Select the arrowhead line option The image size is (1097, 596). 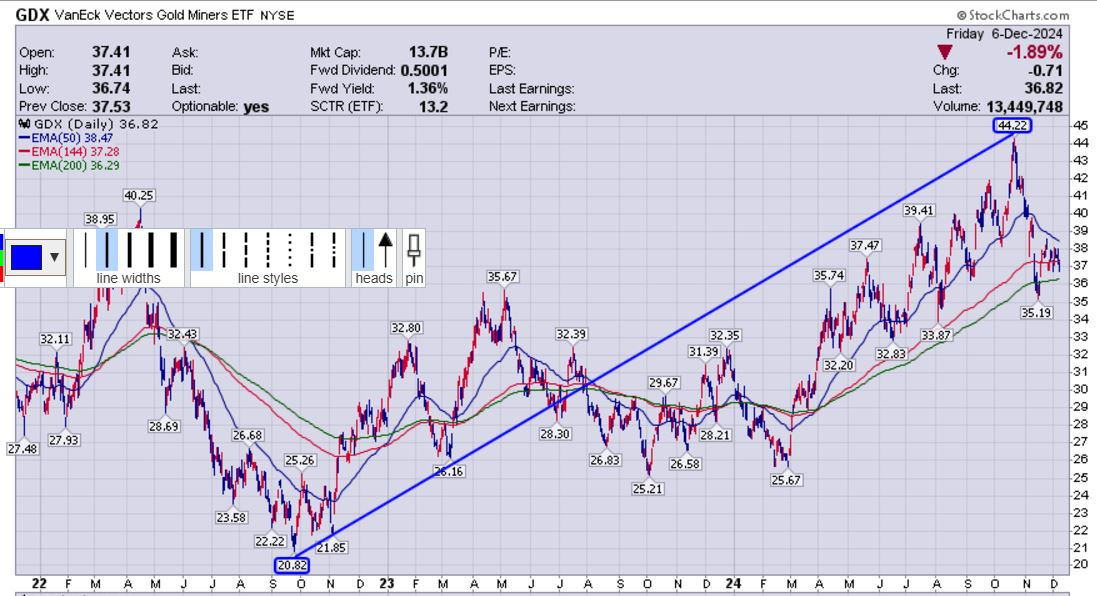coord(385,250)
